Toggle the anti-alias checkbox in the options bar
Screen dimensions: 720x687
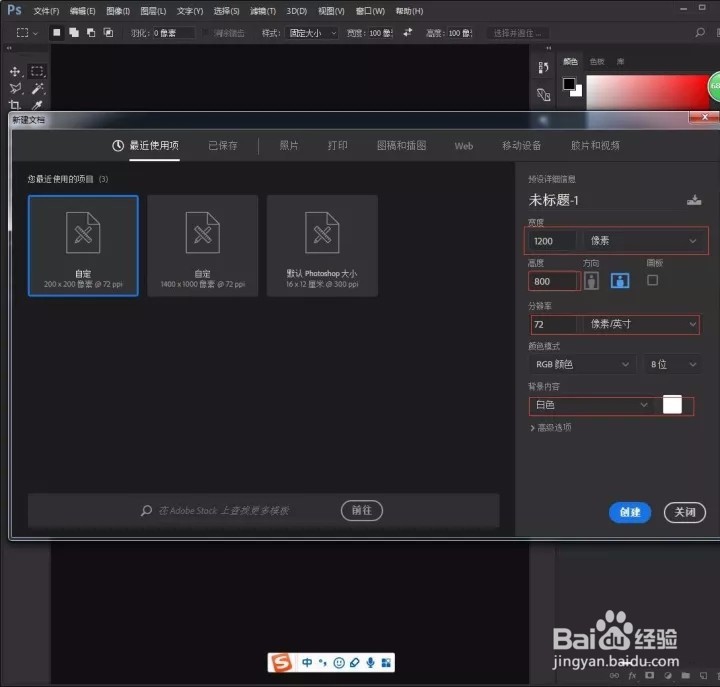(205, 33)
